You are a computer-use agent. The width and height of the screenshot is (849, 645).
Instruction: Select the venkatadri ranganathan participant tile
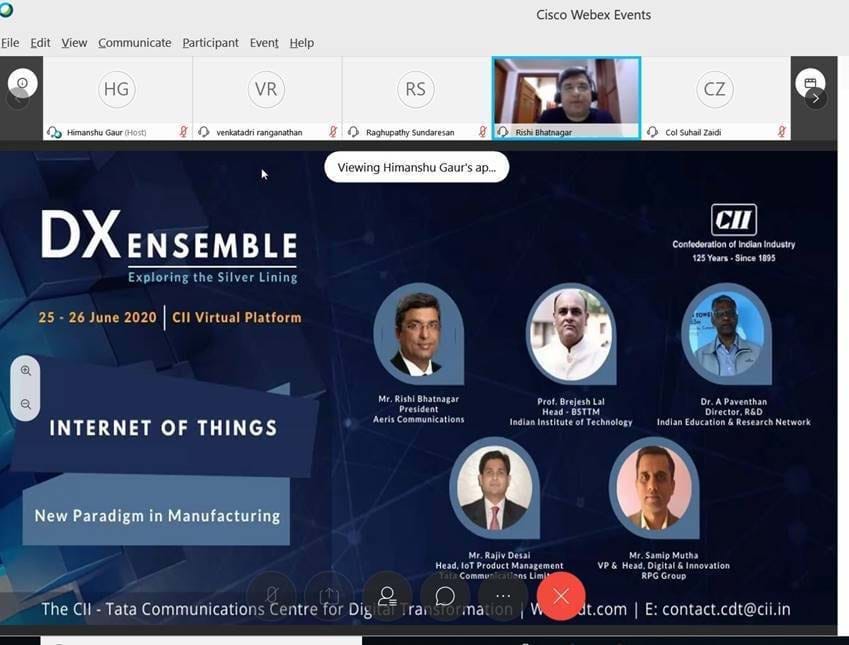click(267, 98)
